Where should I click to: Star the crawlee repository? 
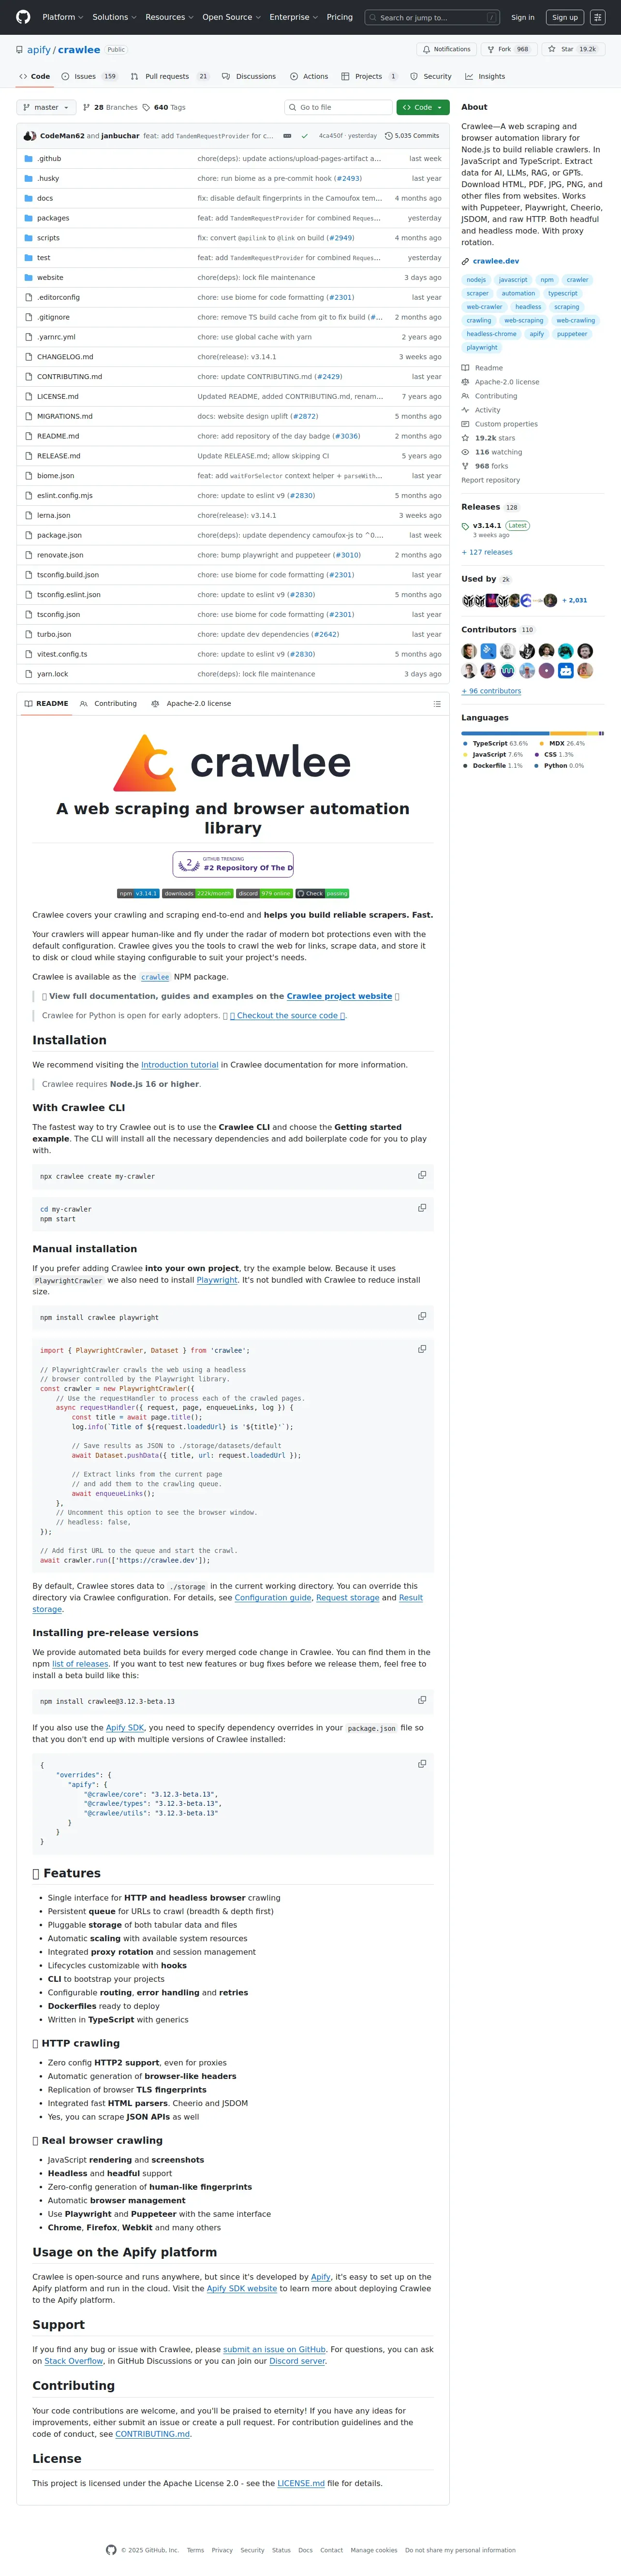572,49
